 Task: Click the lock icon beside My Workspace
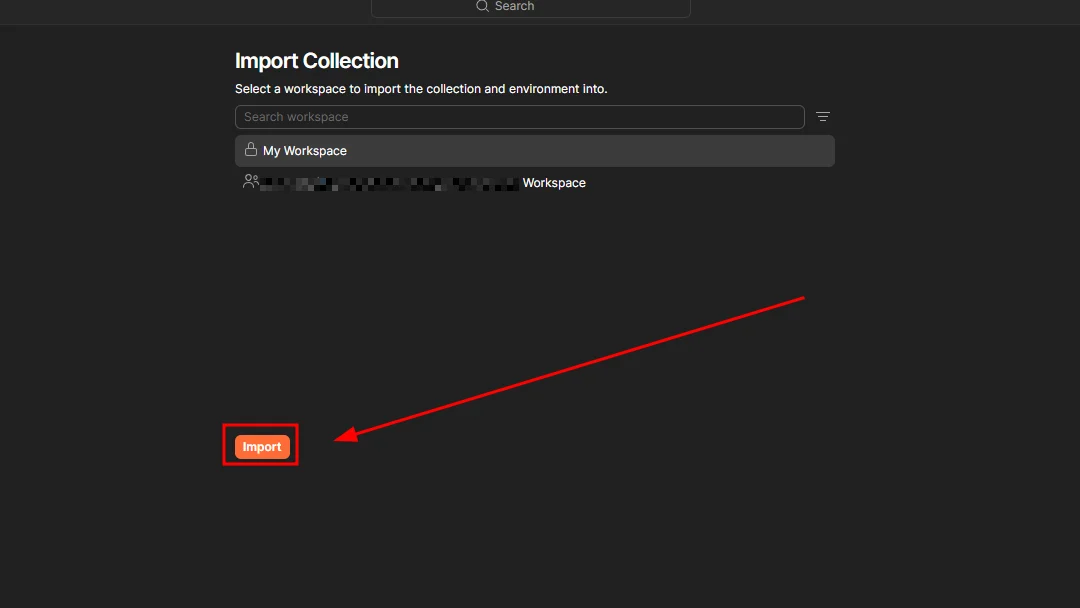click(x=251, y=149)
